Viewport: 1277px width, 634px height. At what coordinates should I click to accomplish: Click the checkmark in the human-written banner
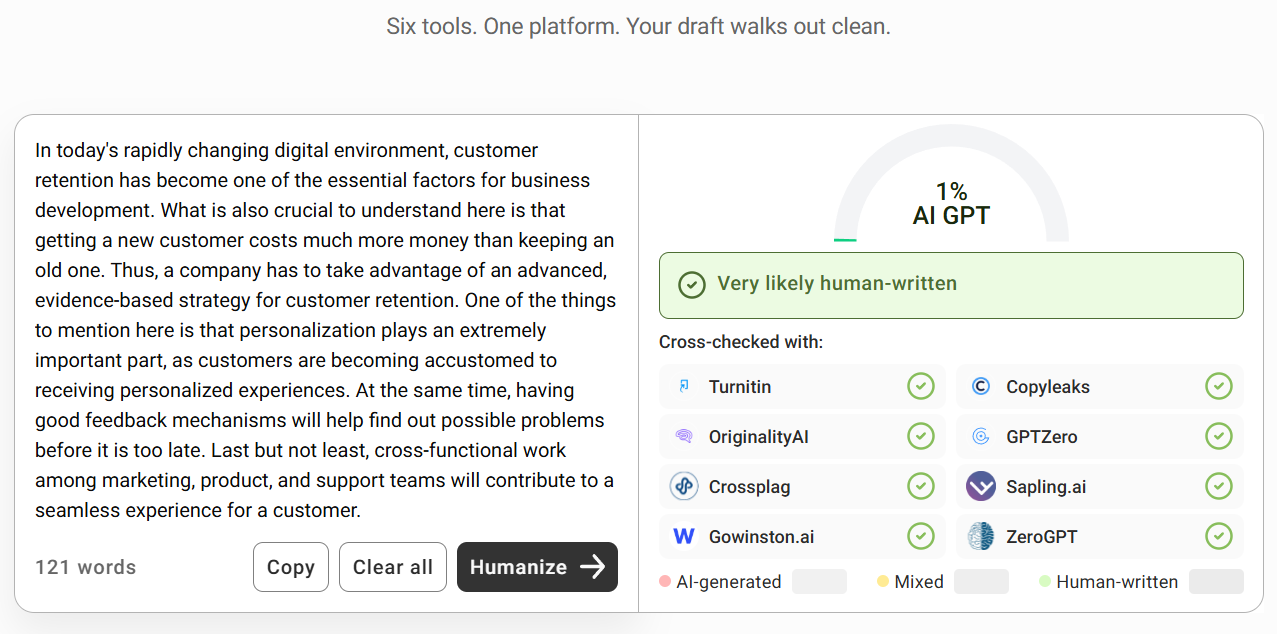click(x=691, y=285)
